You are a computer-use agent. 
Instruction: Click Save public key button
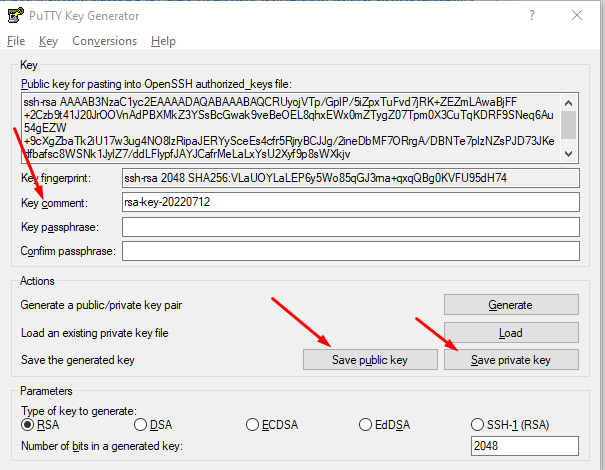pyautogui.click(x=370, y=360)
